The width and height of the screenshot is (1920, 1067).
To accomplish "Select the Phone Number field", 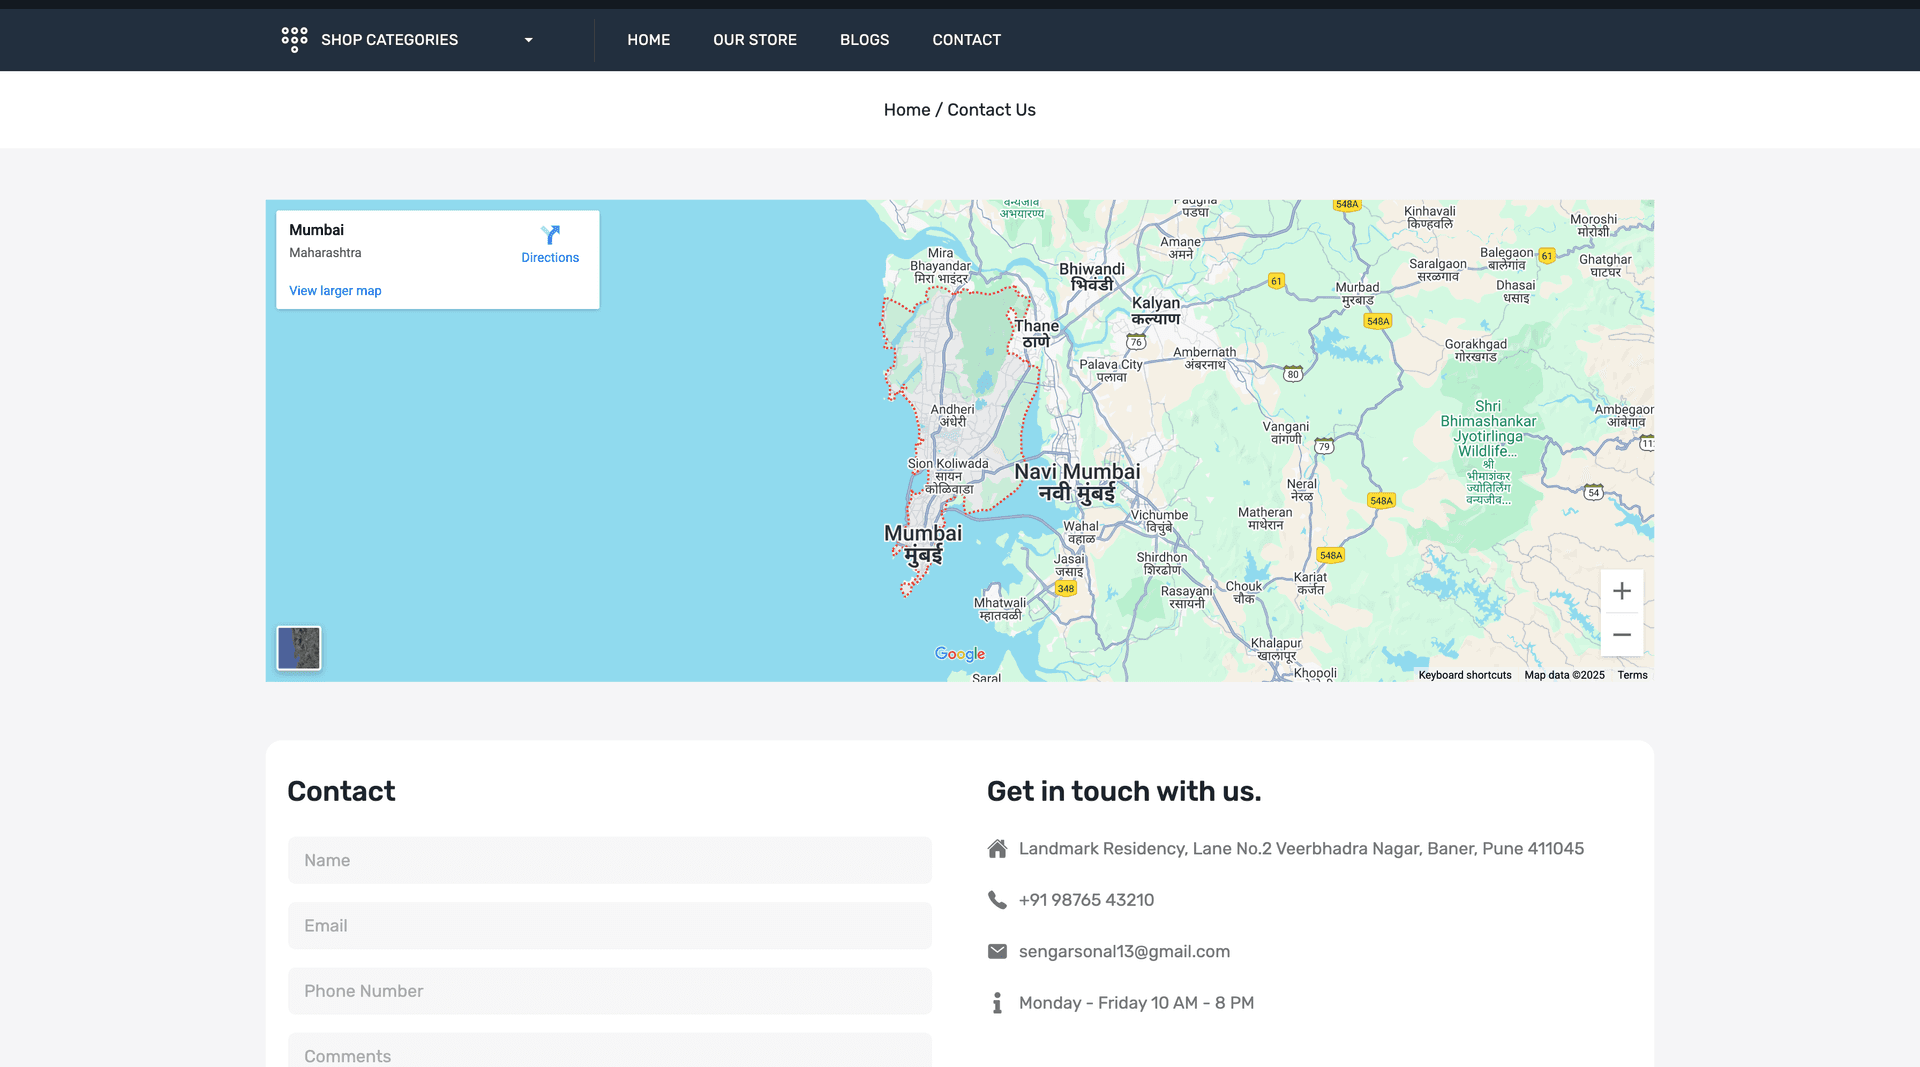I will tap(609, 991).
